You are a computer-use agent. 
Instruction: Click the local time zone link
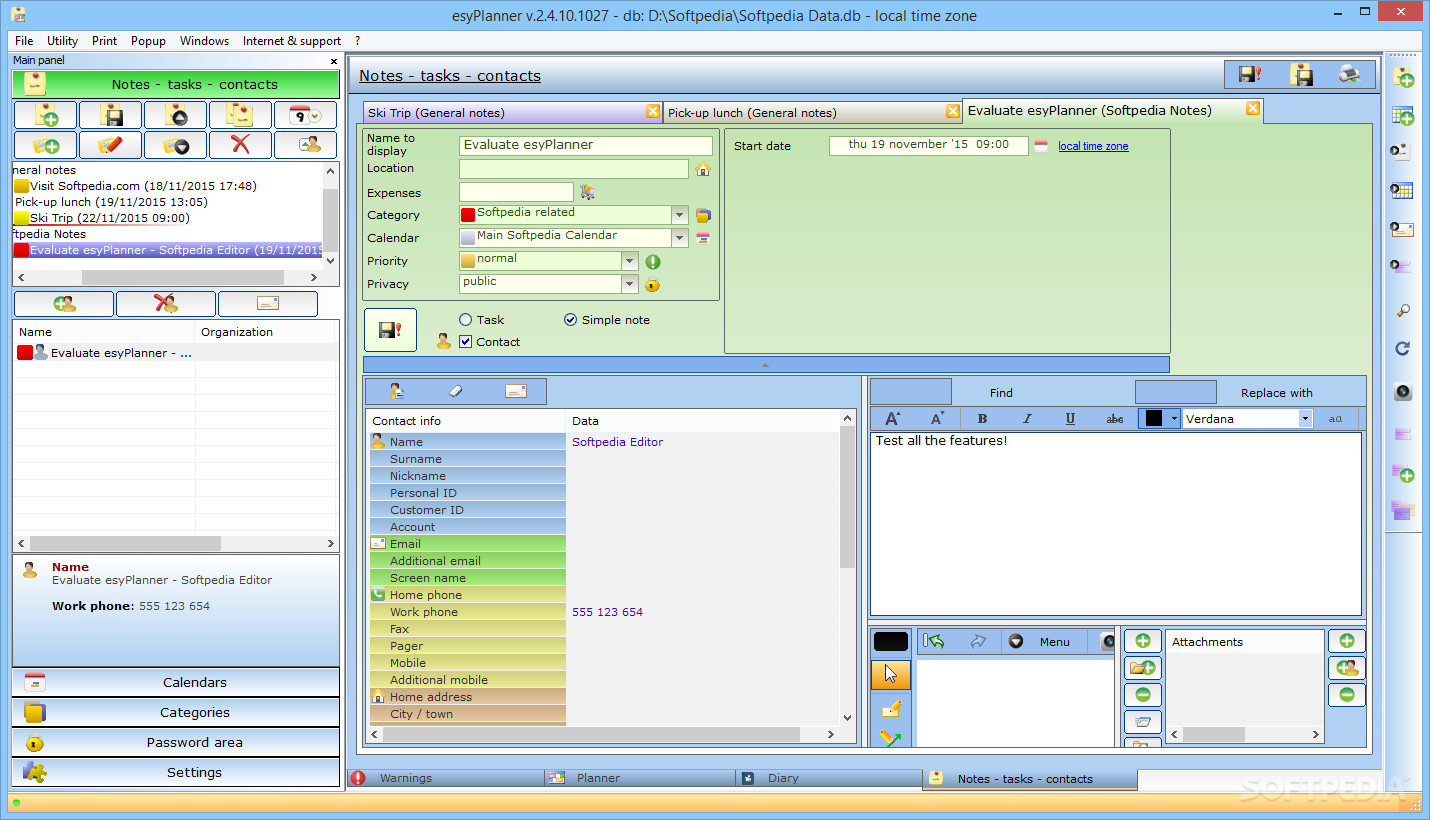(x=1093, y=146)
